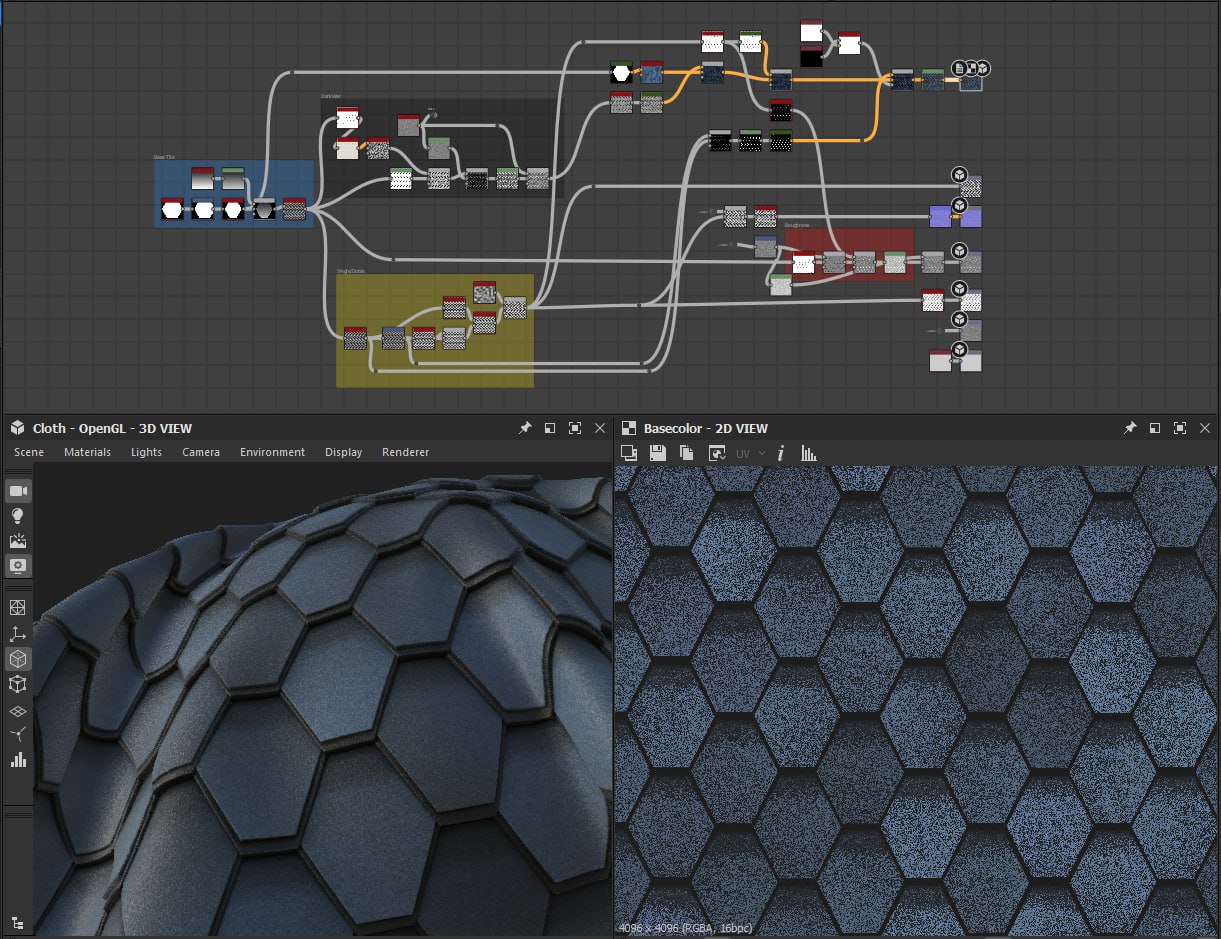Open the UV dropdown in the 2D view toolbar
Viewport: 1221px width, 939px height.
tap(751, 453)
